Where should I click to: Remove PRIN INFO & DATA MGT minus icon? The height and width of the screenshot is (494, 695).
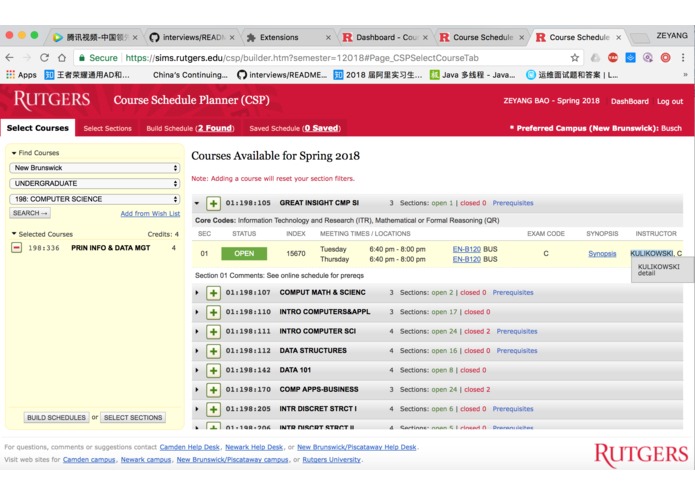[x=16, y=248]
